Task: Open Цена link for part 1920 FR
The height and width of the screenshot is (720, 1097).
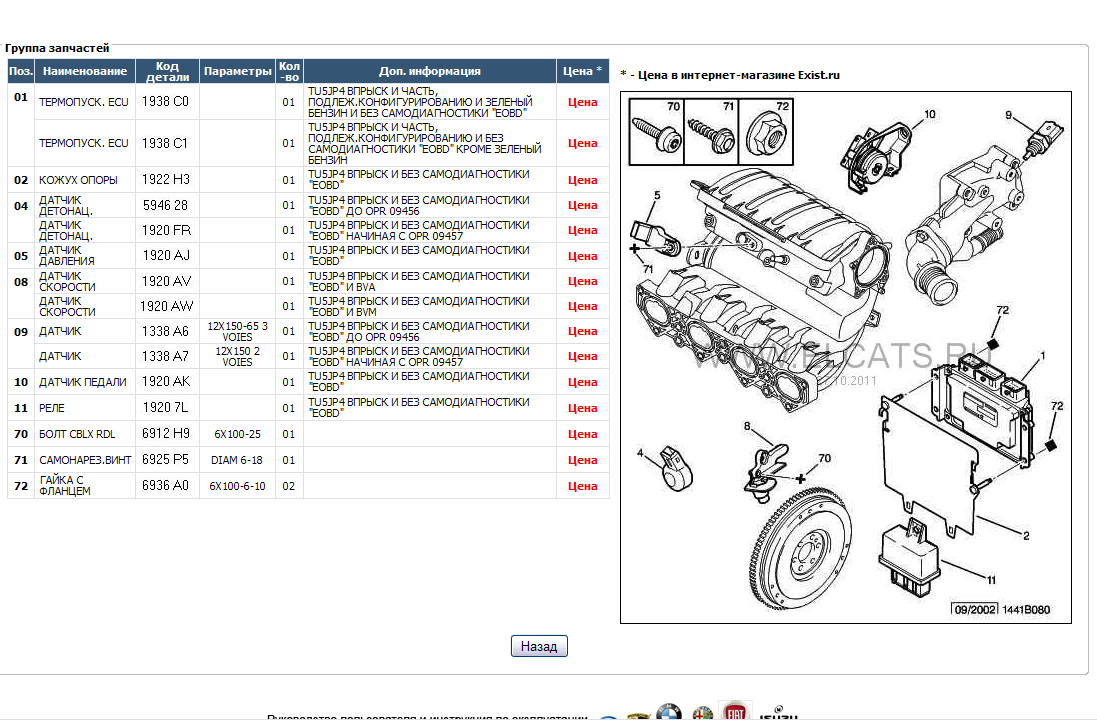Action: (x=582, y=230)
